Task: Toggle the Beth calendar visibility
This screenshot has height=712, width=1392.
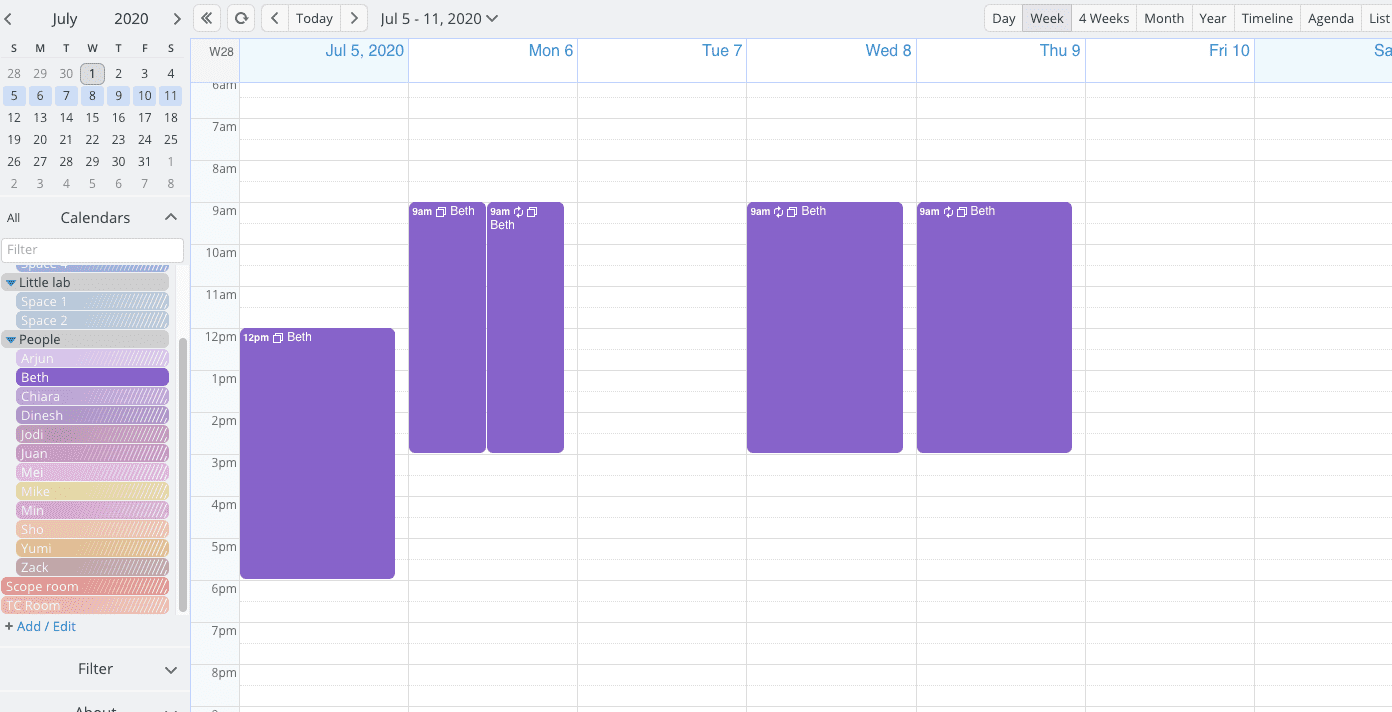Action: tap(92, 377)
